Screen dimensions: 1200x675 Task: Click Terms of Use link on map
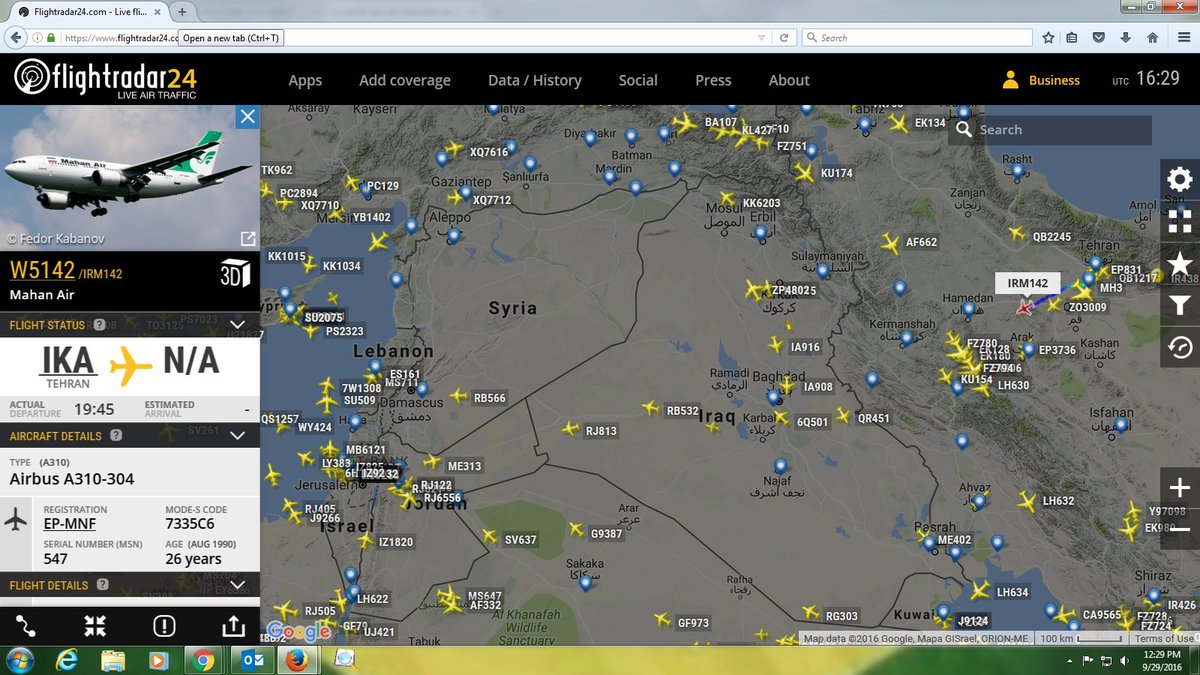[1163, 639]
